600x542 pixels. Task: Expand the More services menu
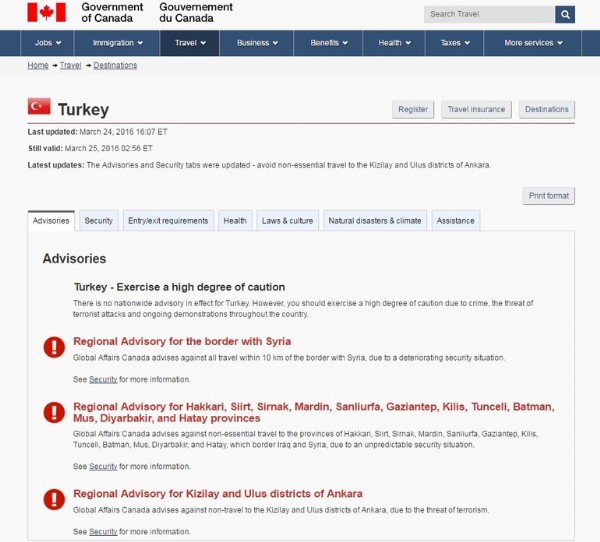(533, 43)
